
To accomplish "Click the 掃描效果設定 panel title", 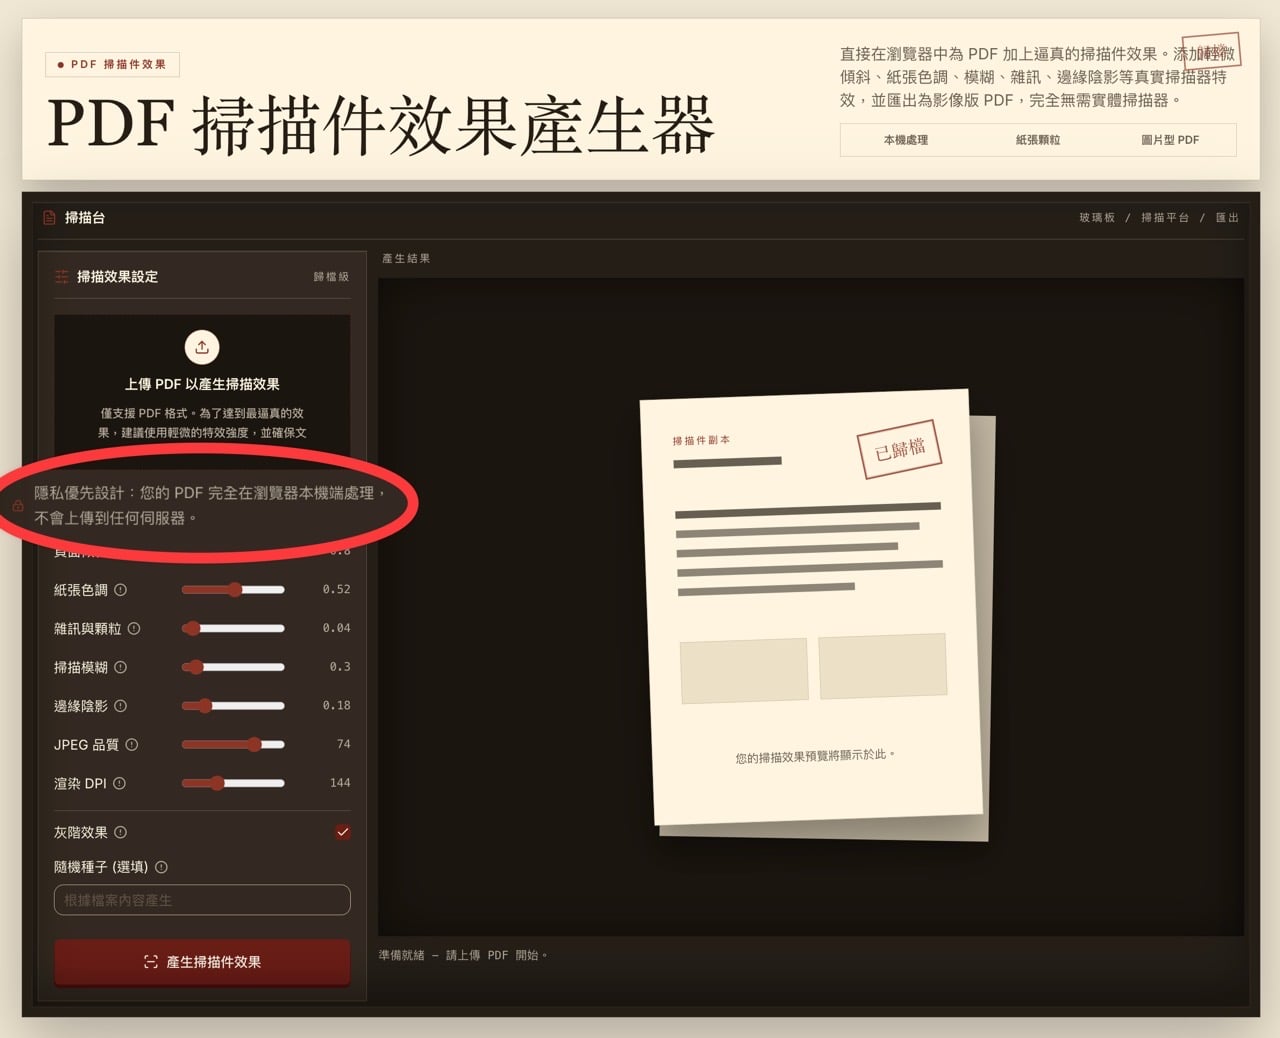I will point(117,277).
